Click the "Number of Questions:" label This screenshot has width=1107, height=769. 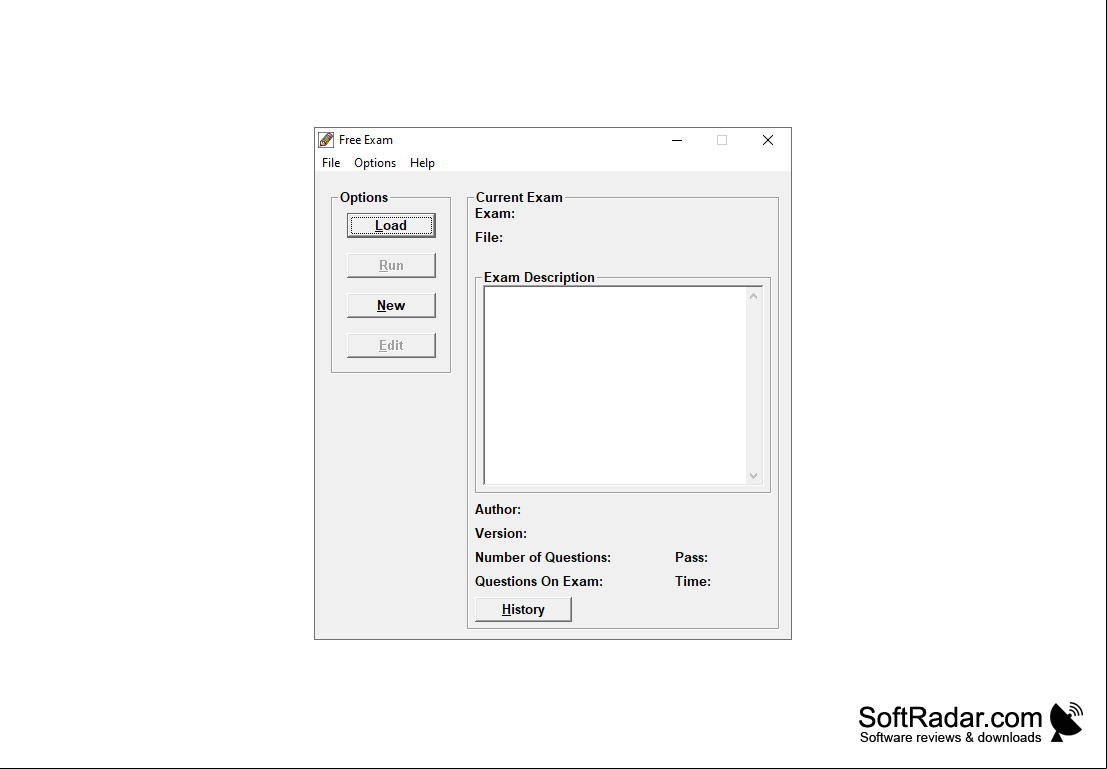543,558
